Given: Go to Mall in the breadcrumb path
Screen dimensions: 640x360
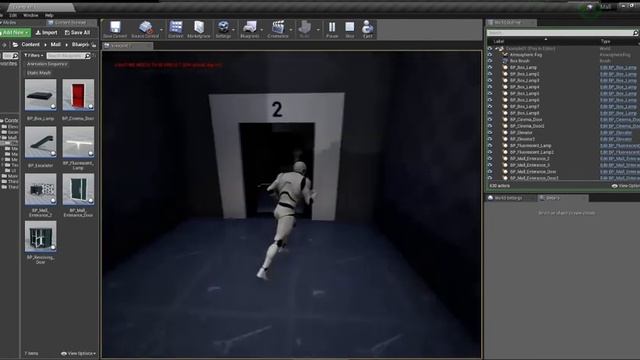Looking at the screenshot, I should 56,44.
